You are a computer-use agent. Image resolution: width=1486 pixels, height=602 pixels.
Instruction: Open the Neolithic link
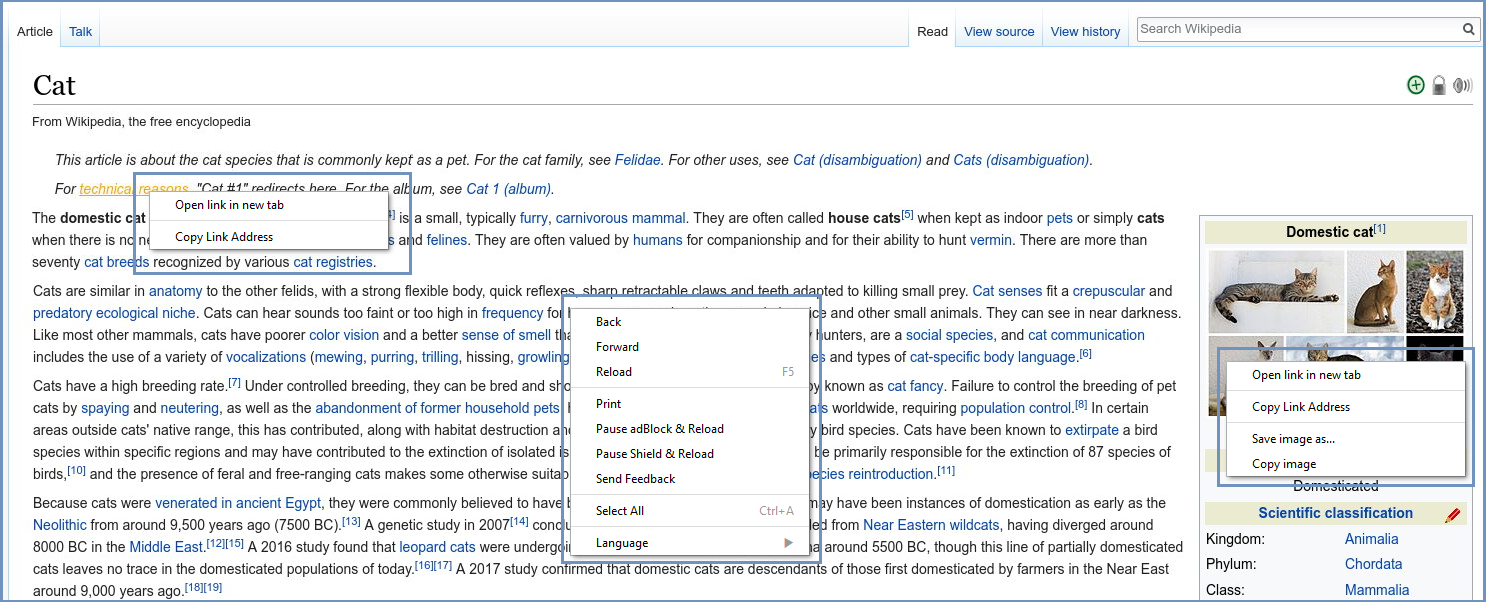tap(59, 525)
